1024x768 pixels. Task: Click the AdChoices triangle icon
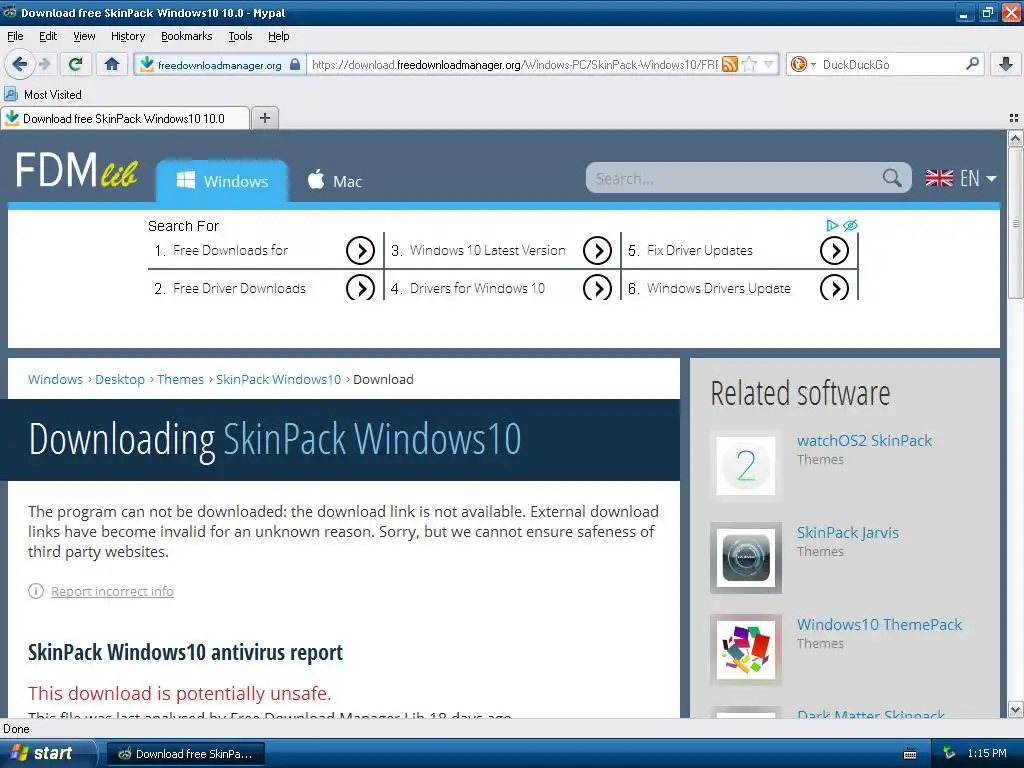(x=831, y=225)
